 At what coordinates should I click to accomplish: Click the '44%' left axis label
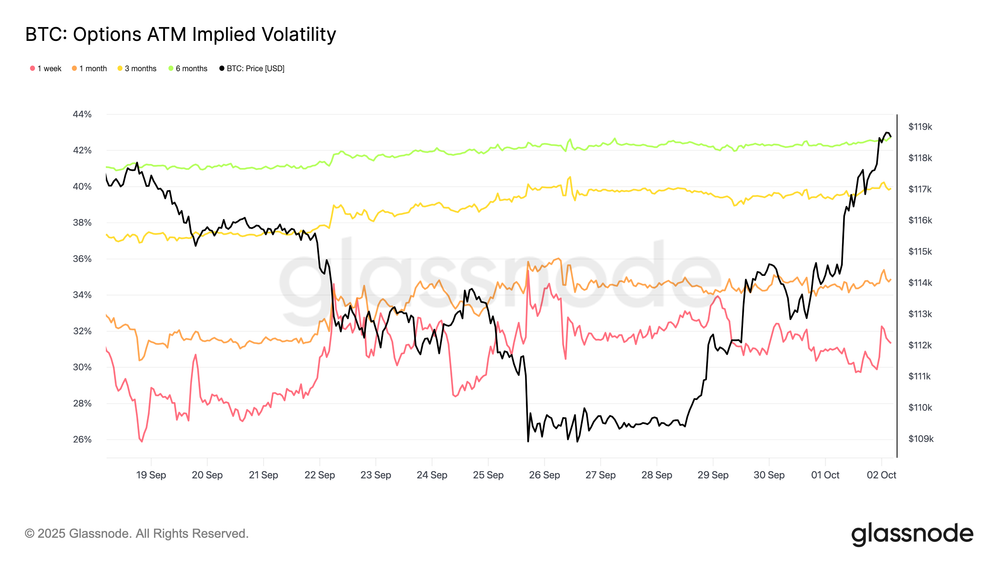point(82,114)
